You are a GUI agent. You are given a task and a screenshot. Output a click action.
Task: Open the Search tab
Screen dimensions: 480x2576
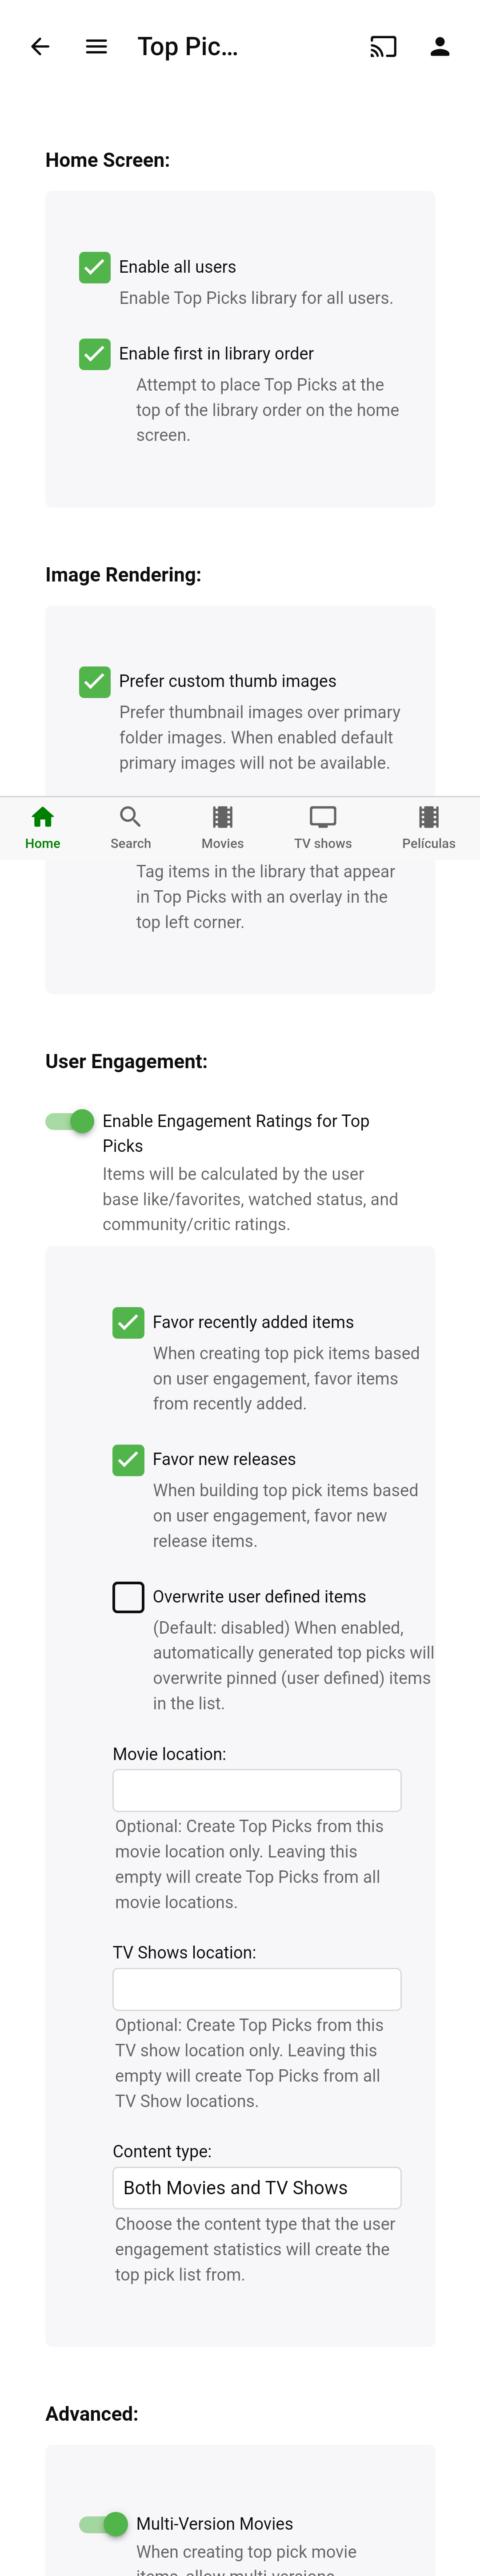pyautogui.click(x=130, y=827)
